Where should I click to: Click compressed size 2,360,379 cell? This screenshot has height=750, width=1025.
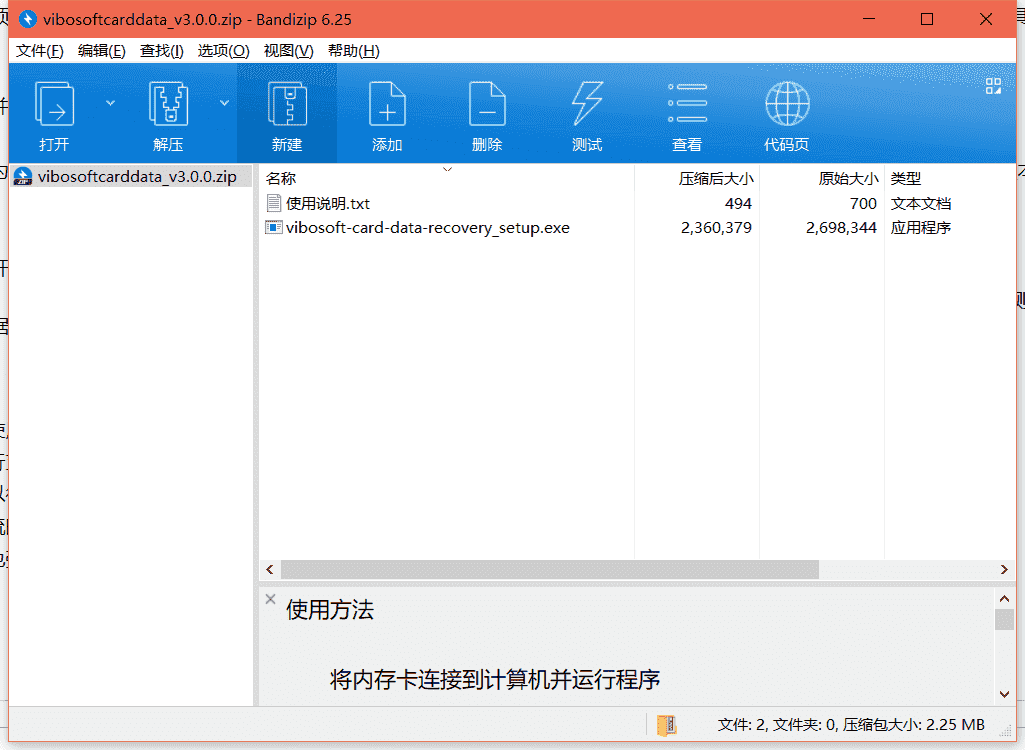click(x=716, y=228)
